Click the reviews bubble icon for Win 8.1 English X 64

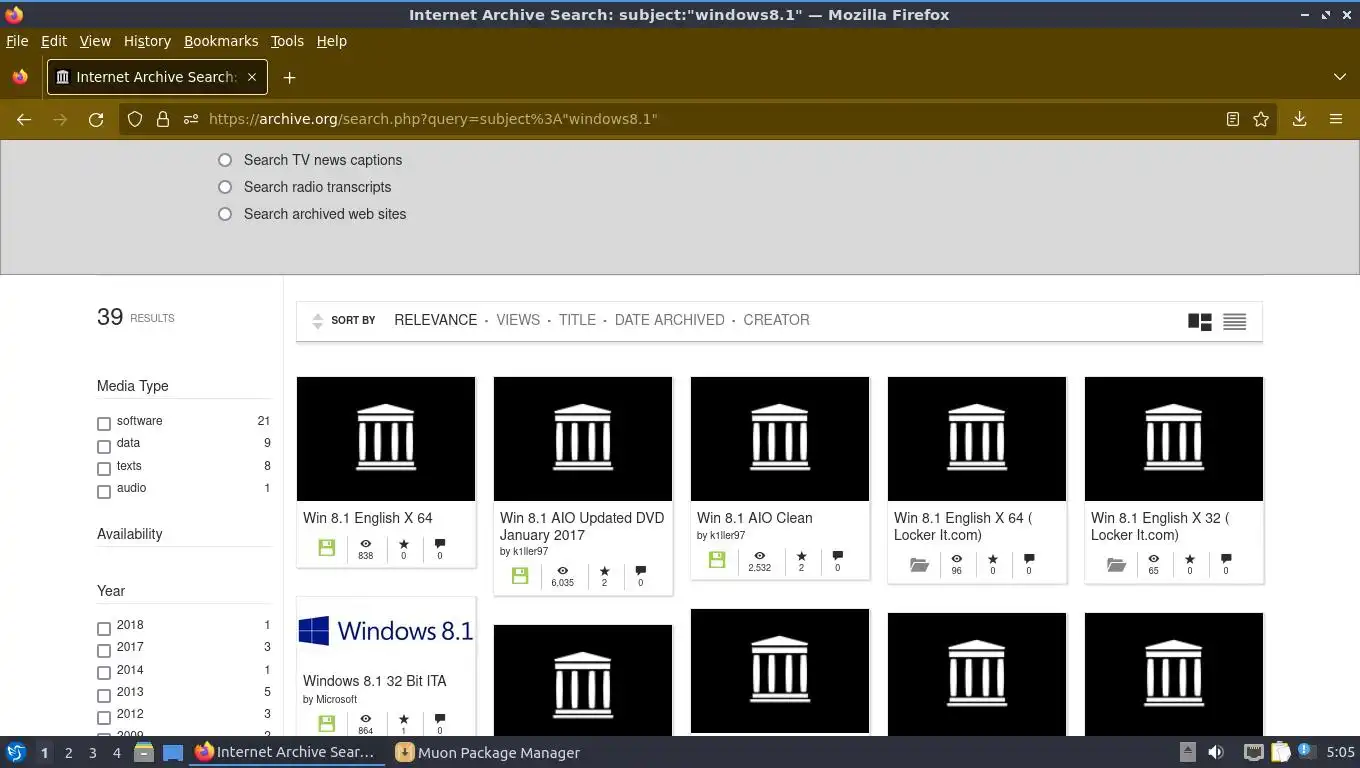[x=440, y=544]
